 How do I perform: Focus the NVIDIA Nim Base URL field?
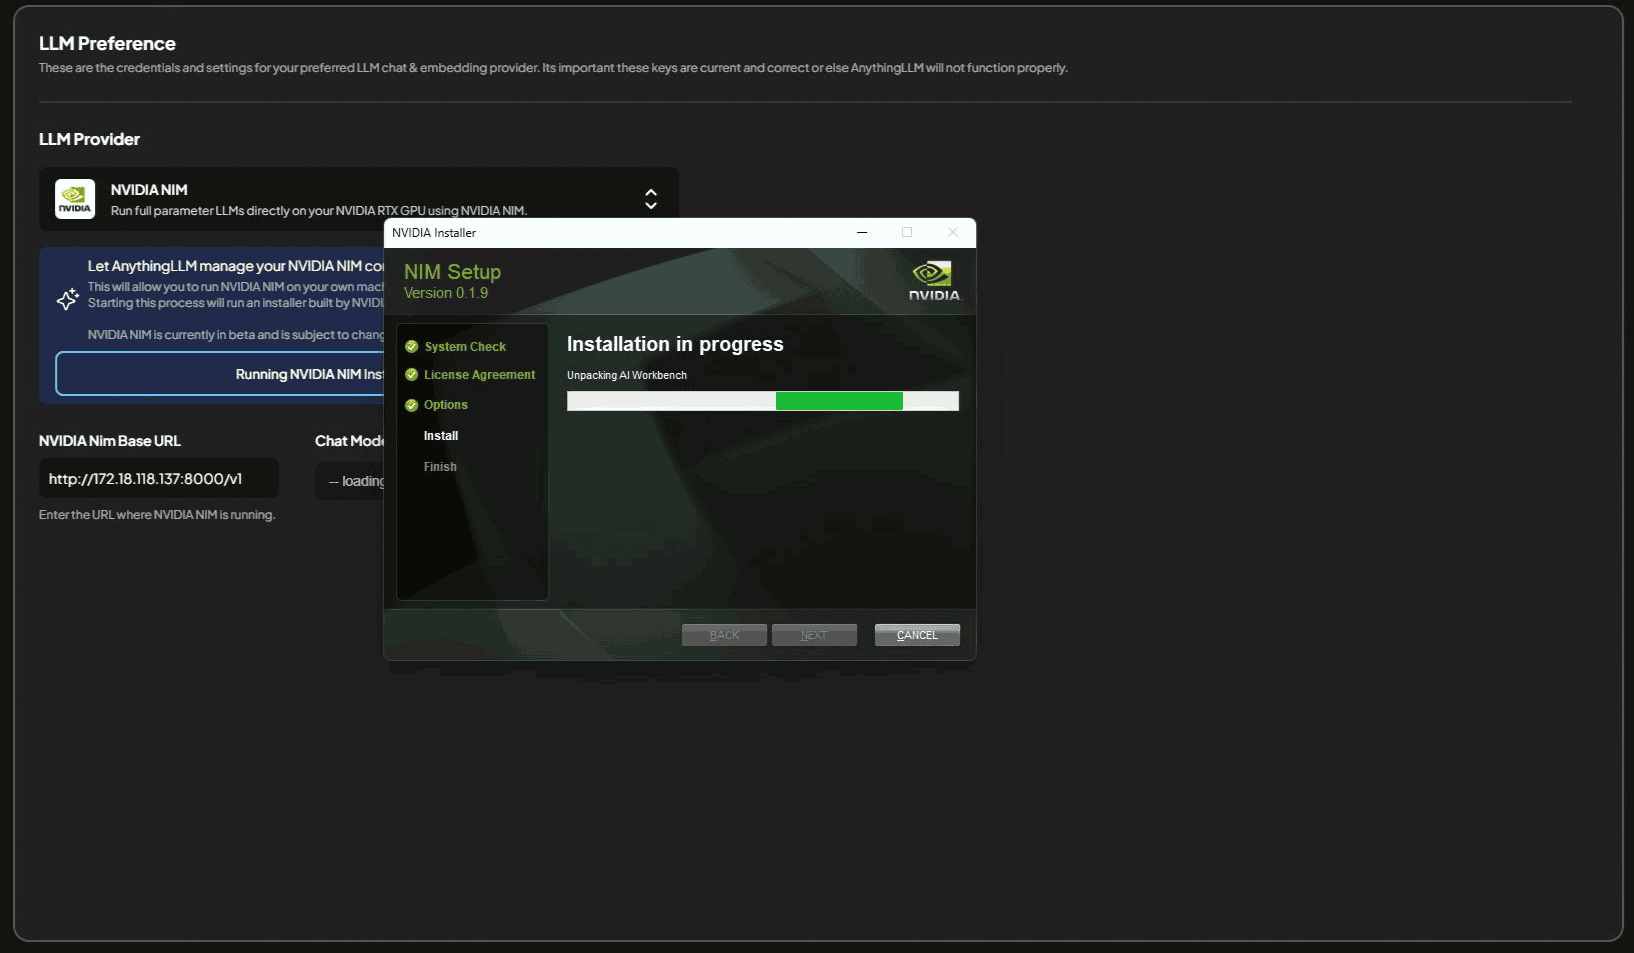click(159, 479)
